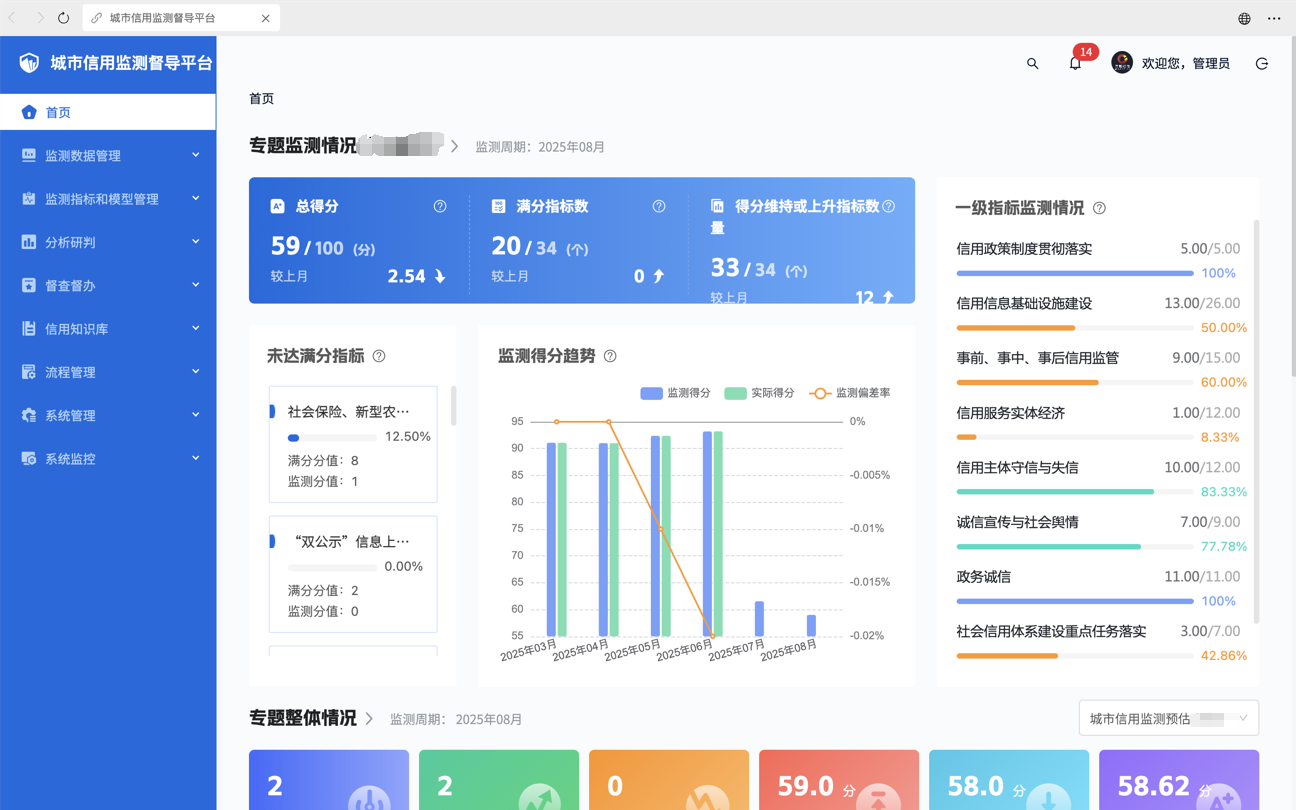This screenshot has height=810, width=1296.
Task: Expand 分析研判 sidebar menu
Action: click(x=108, y=242)
